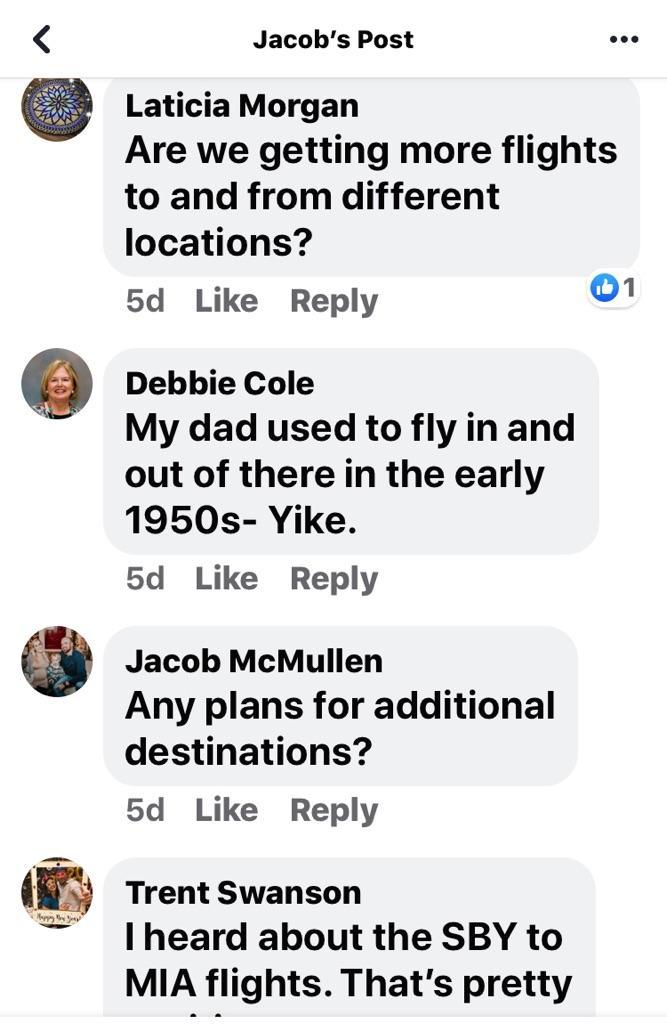Screen dimensions: 667x1024
Task: Like Debbie Cole's comment
Action: point(226,578)
